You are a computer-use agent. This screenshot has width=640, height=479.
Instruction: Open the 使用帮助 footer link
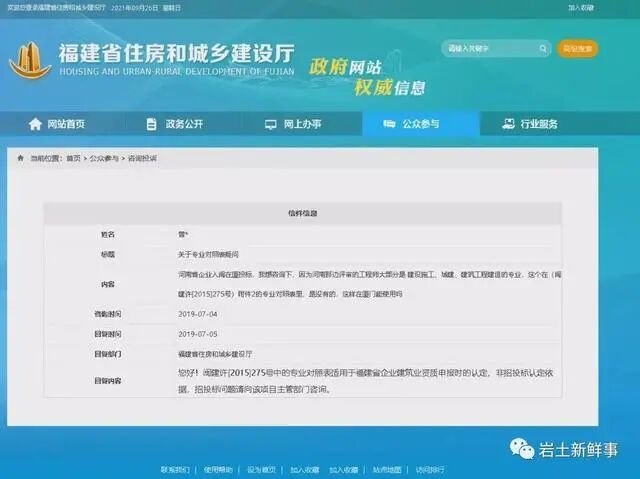[x=218, y=470]
